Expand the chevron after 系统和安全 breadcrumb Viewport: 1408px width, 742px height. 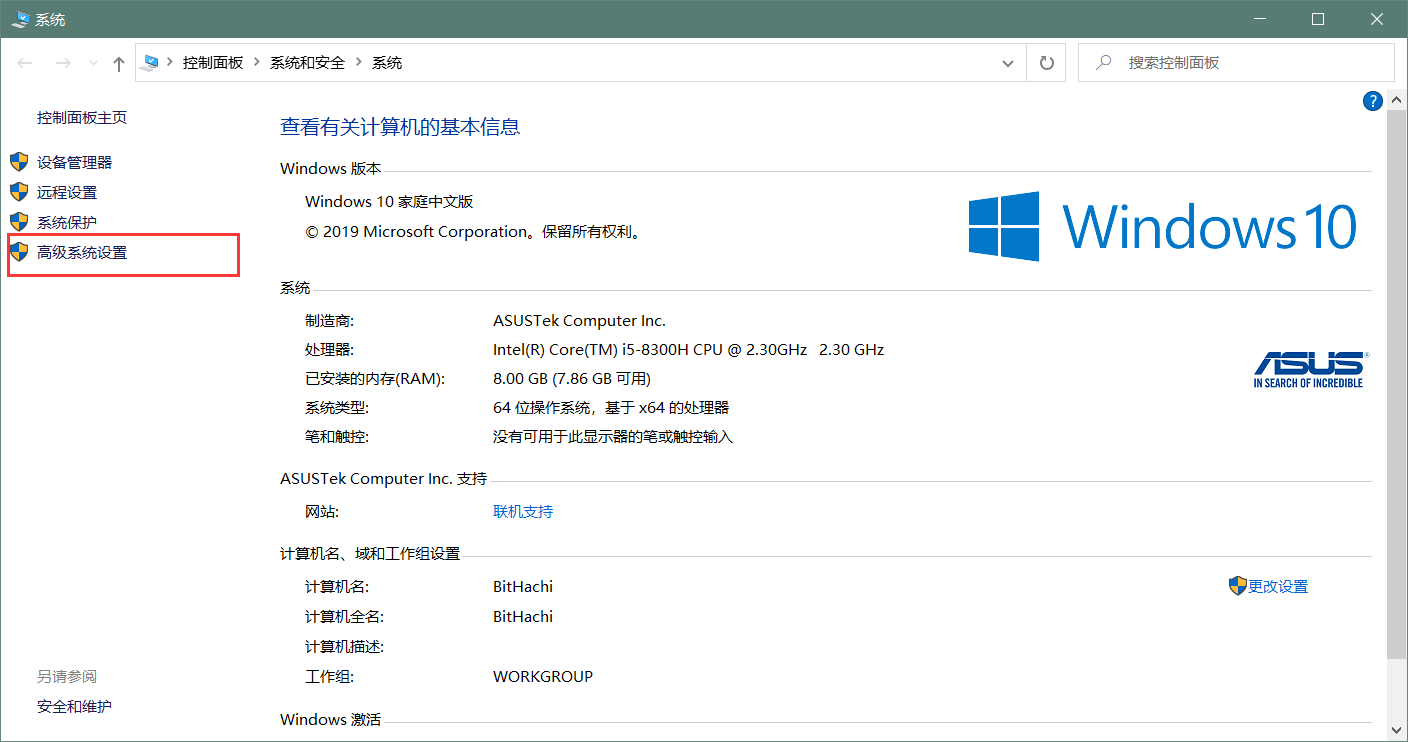[359, 62]
